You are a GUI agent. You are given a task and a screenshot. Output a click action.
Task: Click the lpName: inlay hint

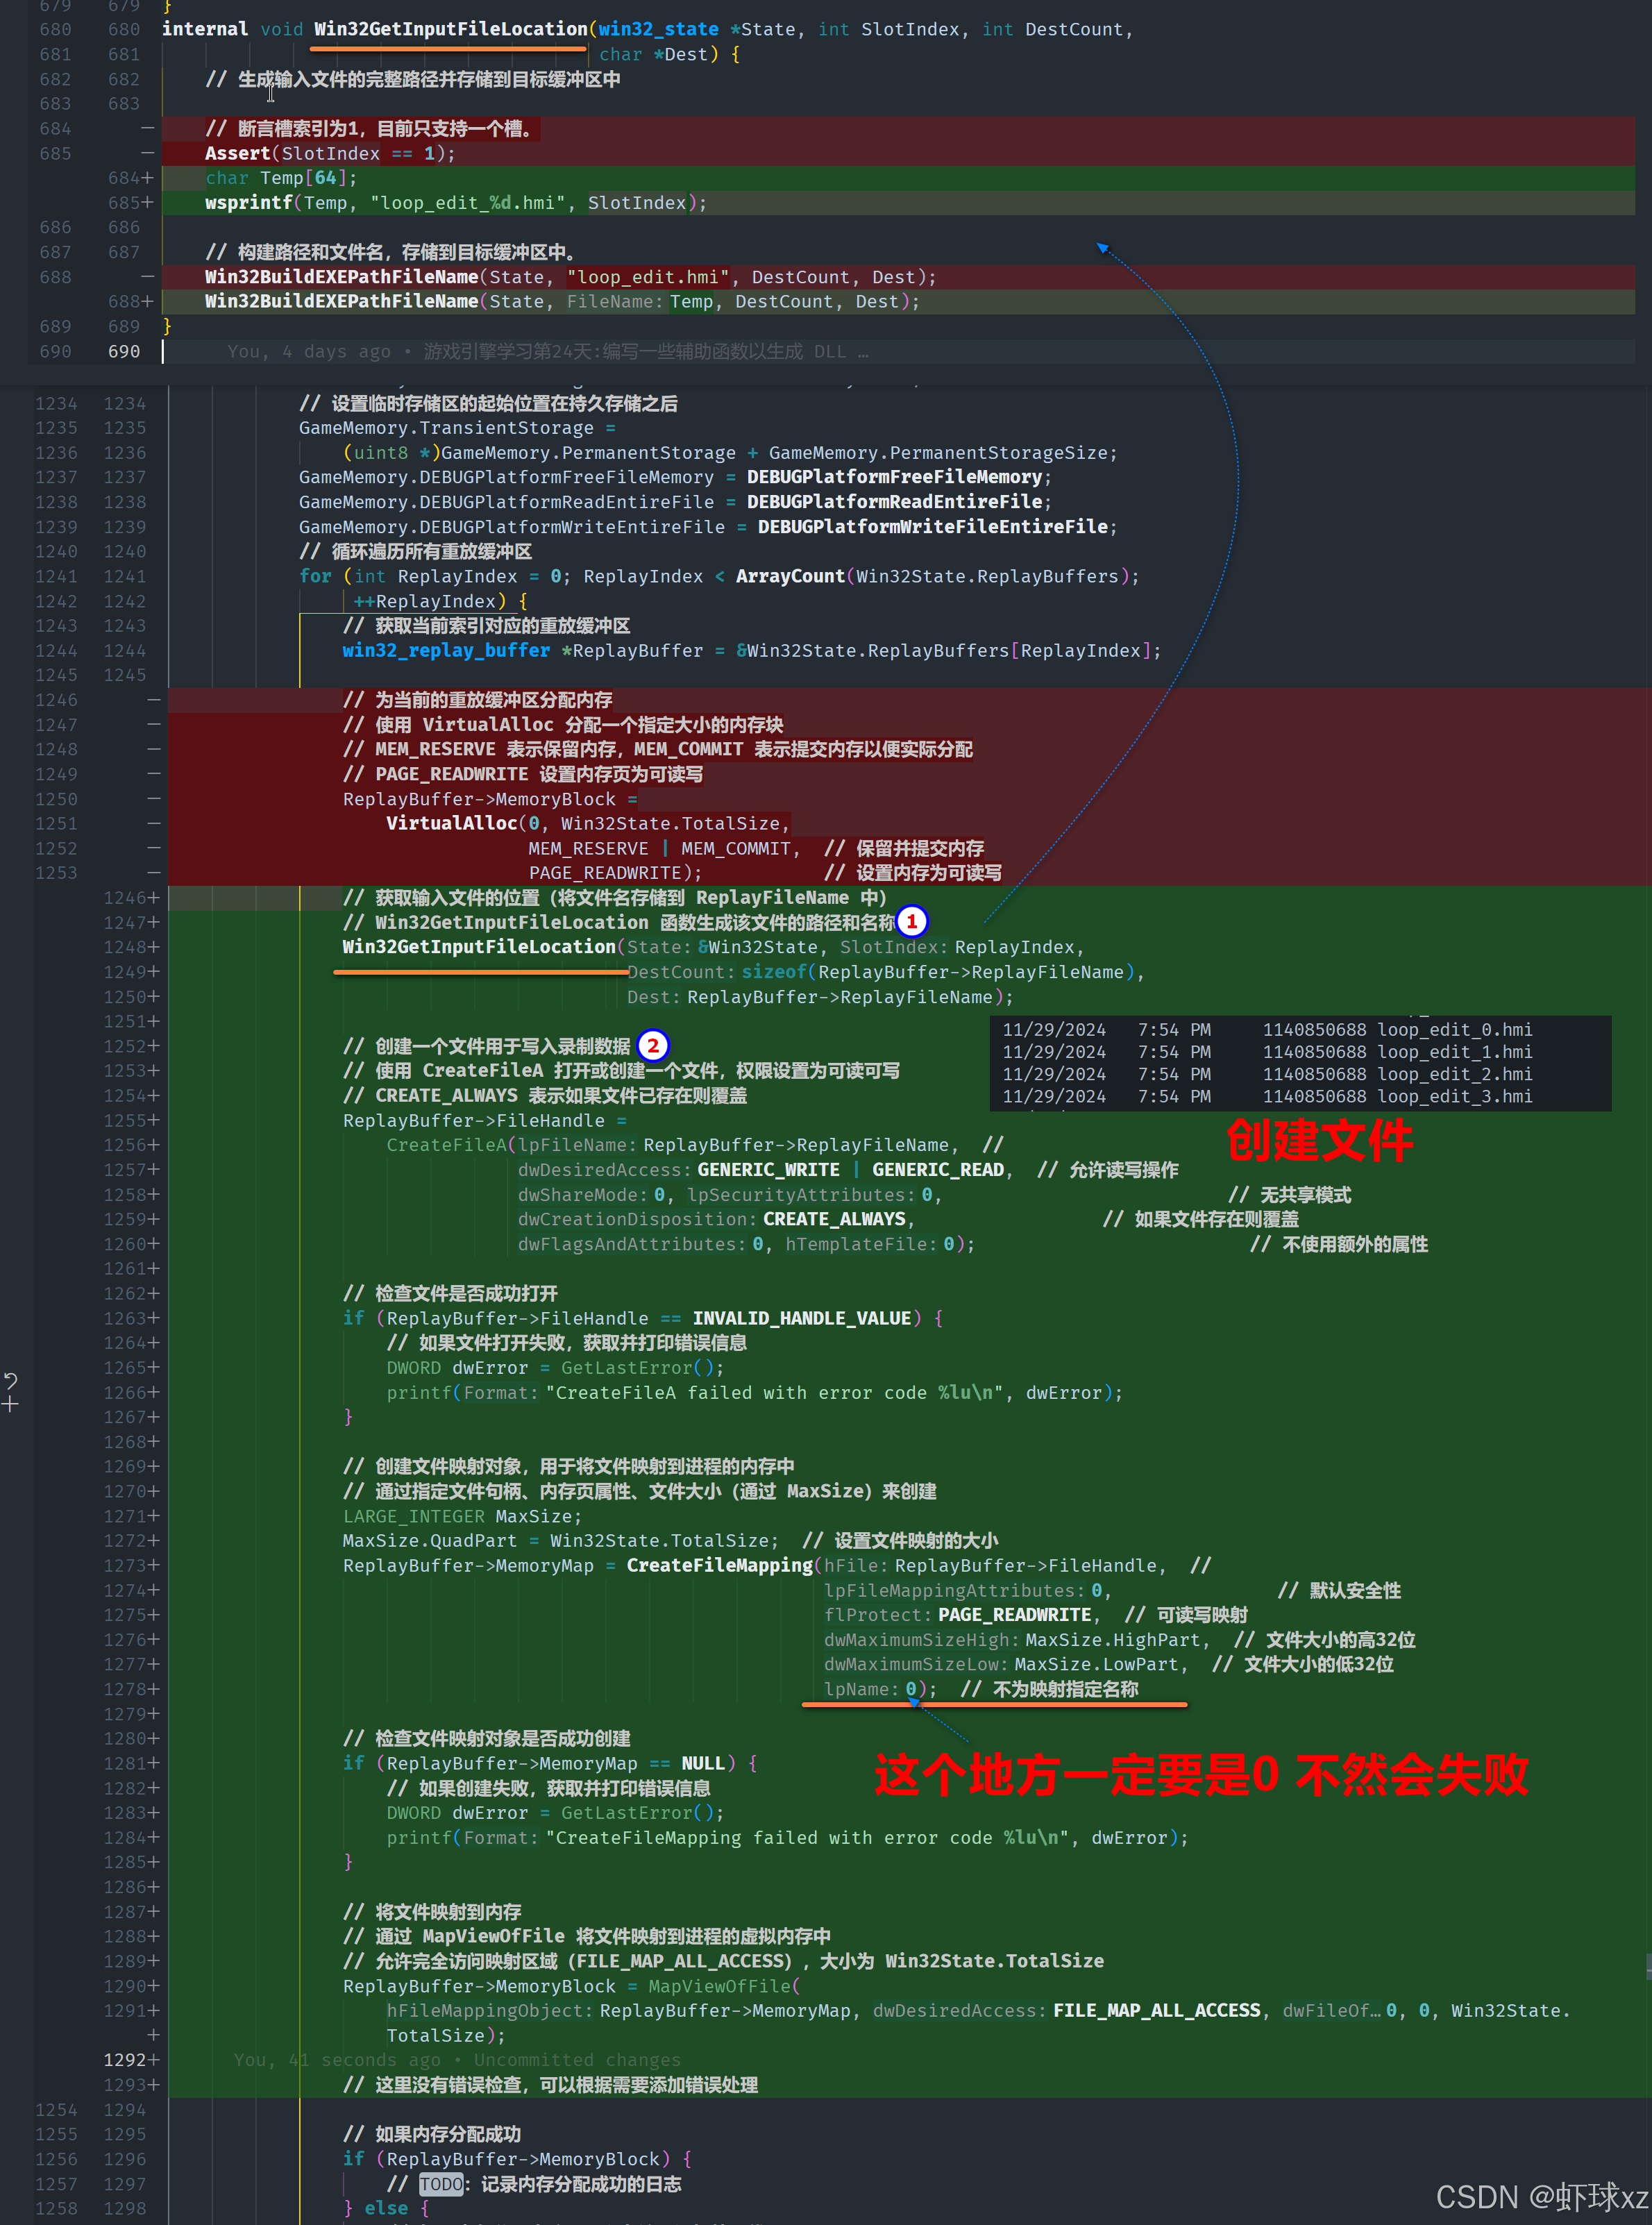pos(861,1689)
